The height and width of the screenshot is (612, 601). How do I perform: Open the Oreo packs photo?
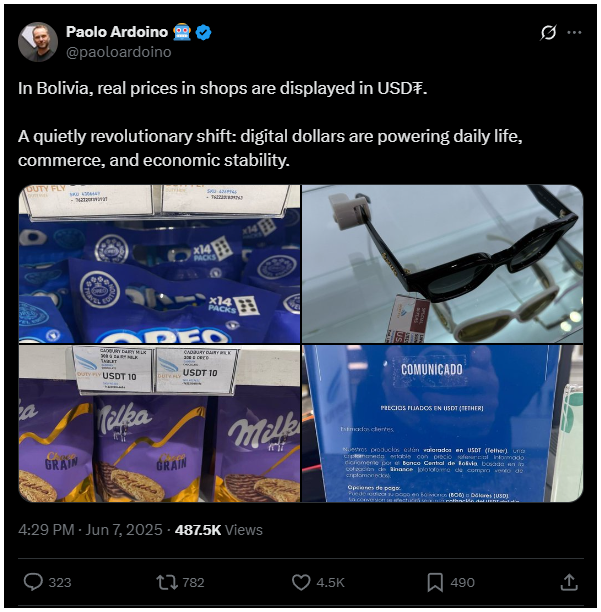159,264
